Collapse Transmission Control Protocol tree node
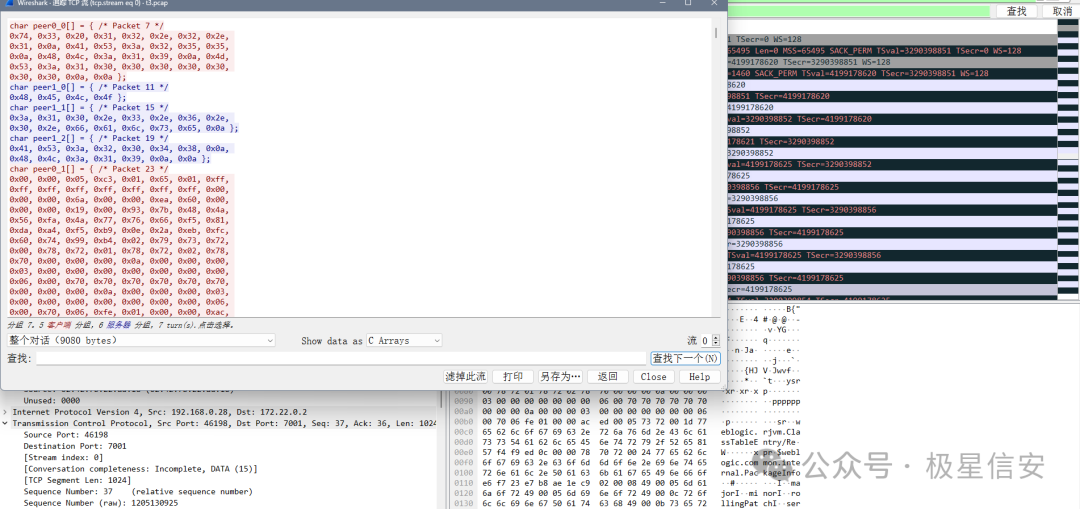This screenshot has width=1080, height=509. [x=6, y=423]
